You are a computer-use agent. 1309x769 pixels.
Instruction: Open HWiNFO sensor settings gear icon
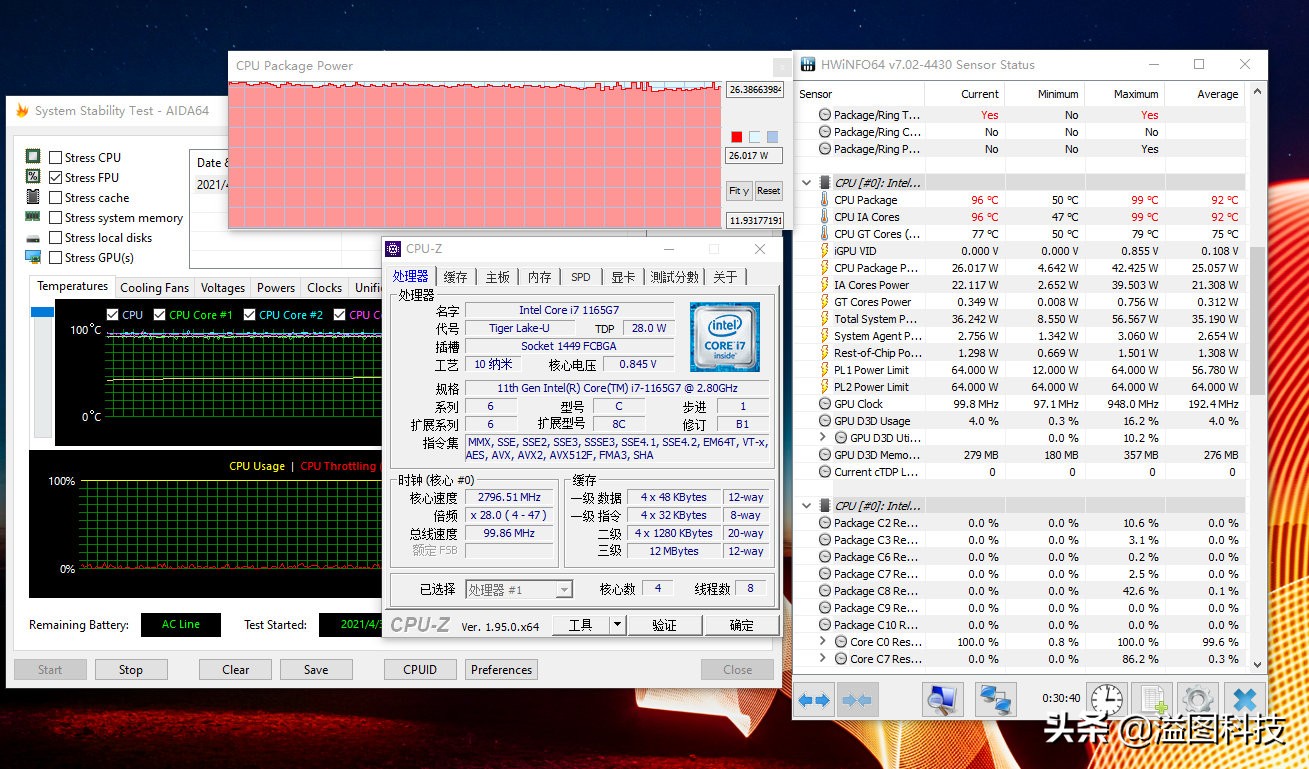(1197, 699)
